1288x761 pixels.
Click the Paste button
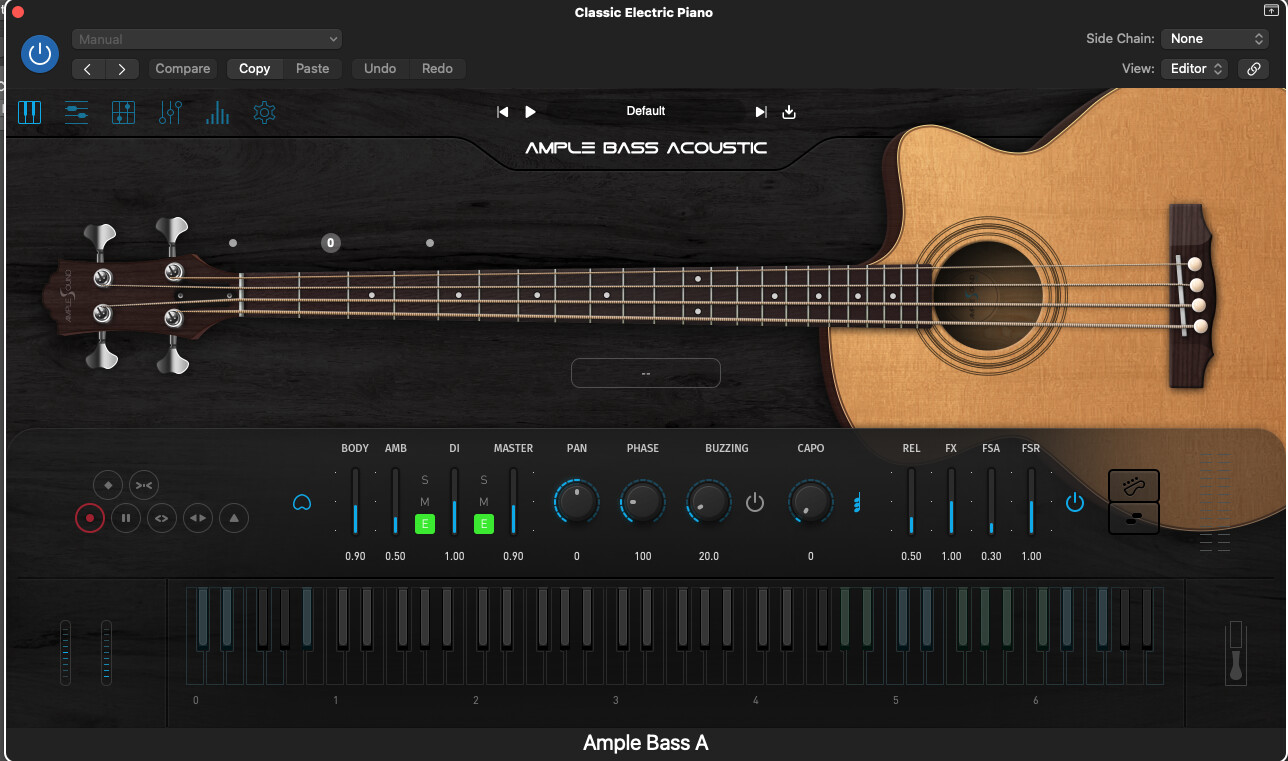point(313,69)
